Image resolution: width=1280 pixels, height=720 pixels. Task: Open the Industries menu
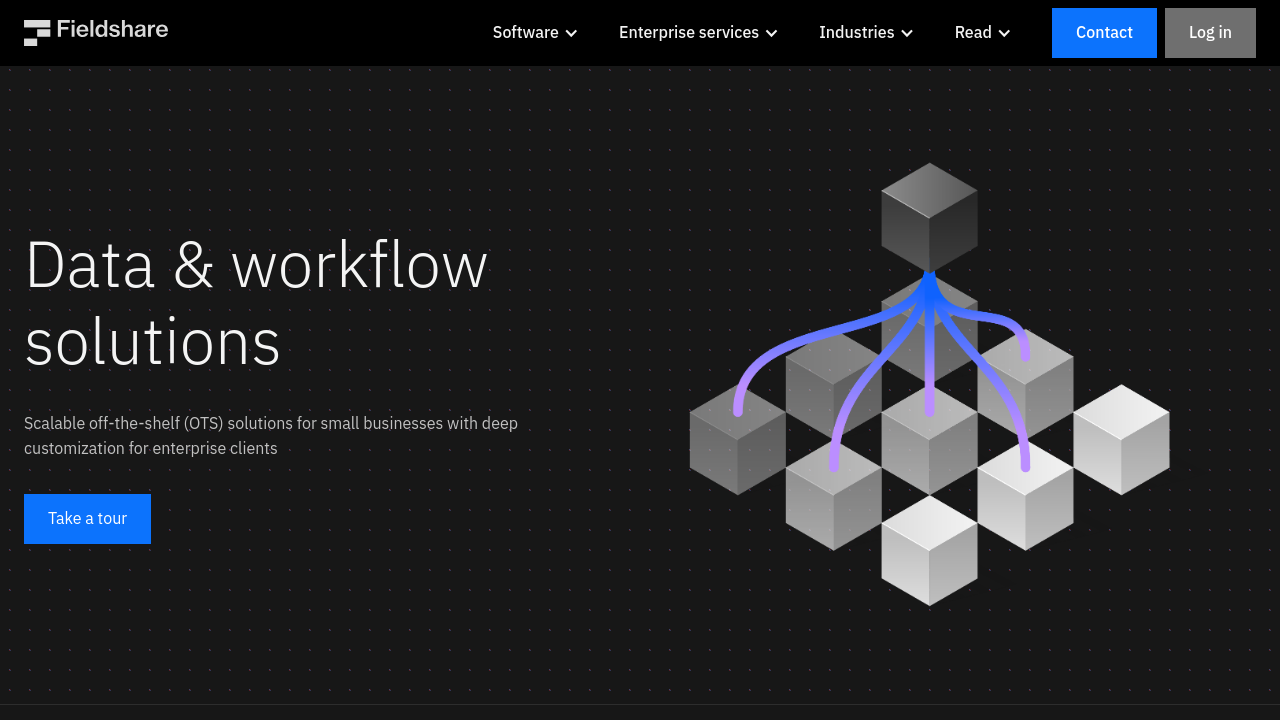pyautogui.click(x=866, y=33)
